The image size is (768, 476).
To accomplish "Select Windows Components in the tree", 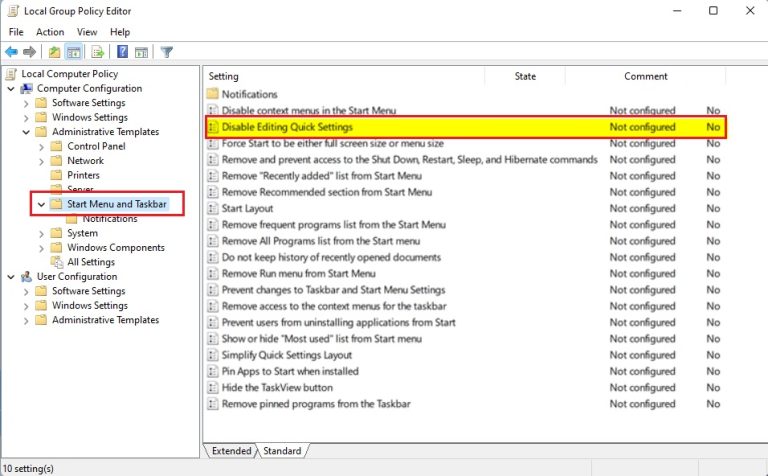I will [x=116, y=247].
